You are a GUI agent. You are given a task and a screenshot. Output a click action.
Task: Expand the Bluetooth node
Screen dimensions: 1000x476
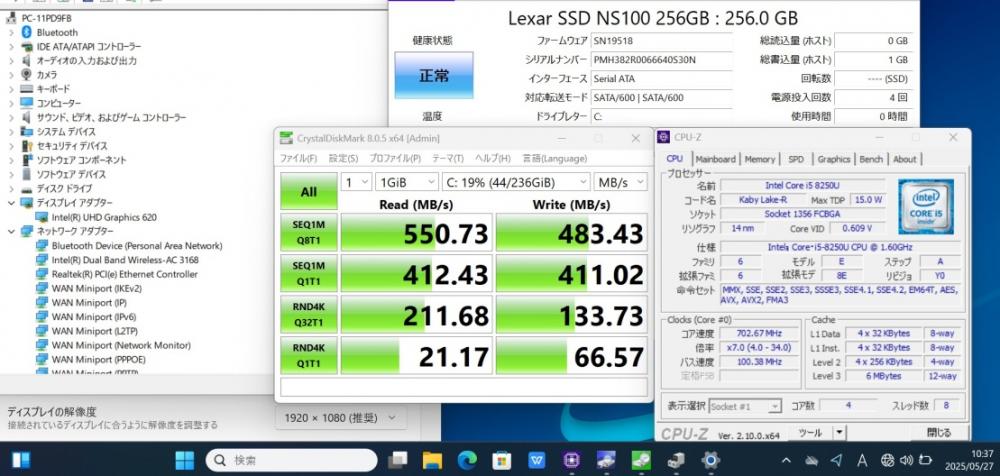coord(11,33)
